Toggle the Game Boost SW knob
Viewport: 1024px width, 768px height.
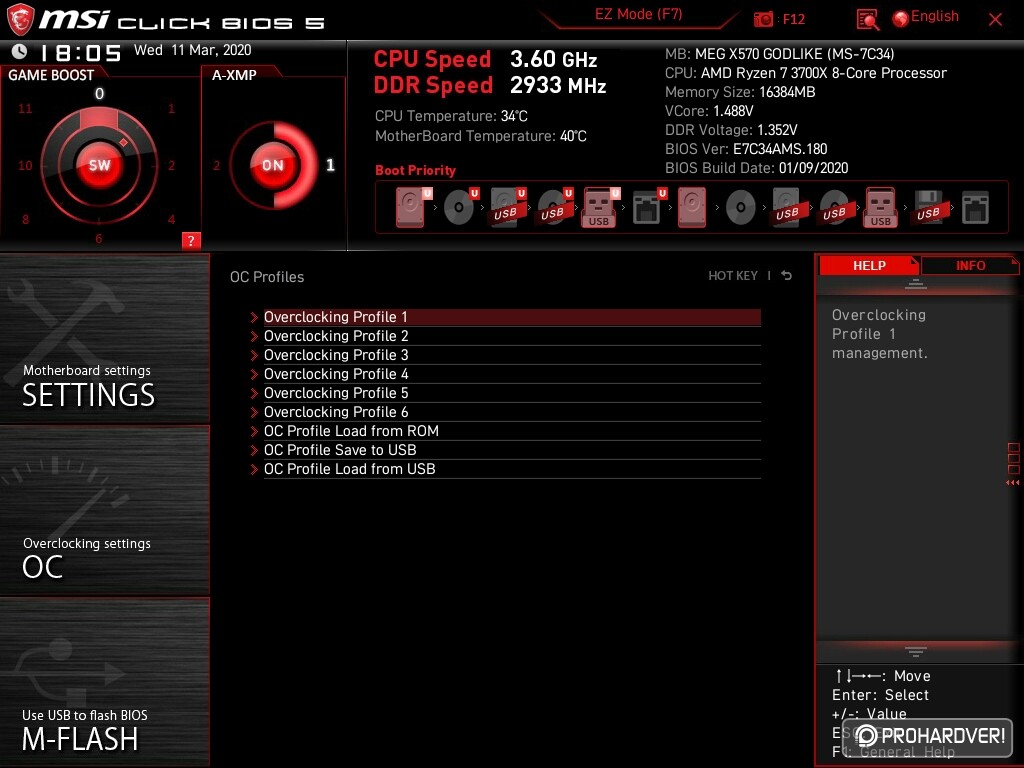point(99,165)
